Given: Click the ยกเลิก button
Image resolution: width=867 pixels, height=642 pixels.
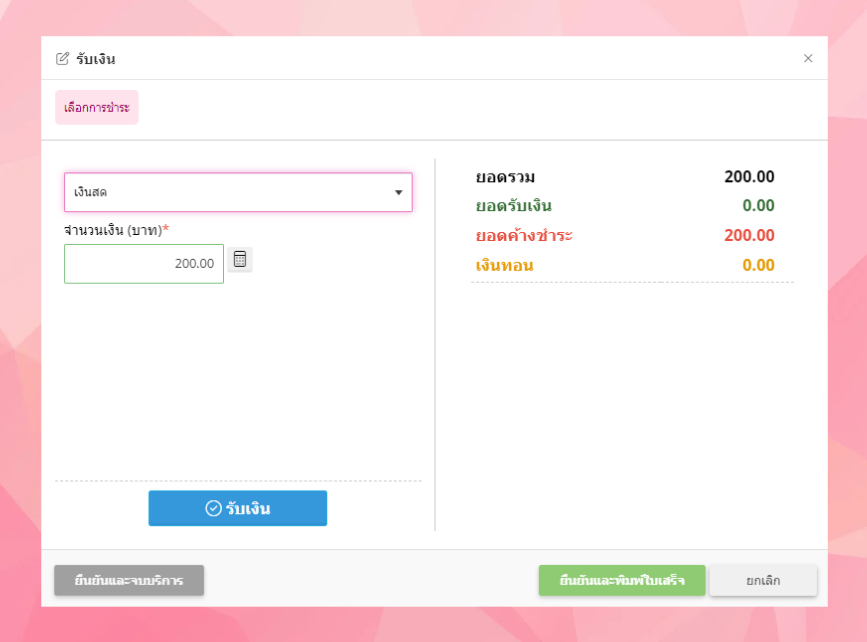Looking at the screenshot, I should (x=763, y=581).
